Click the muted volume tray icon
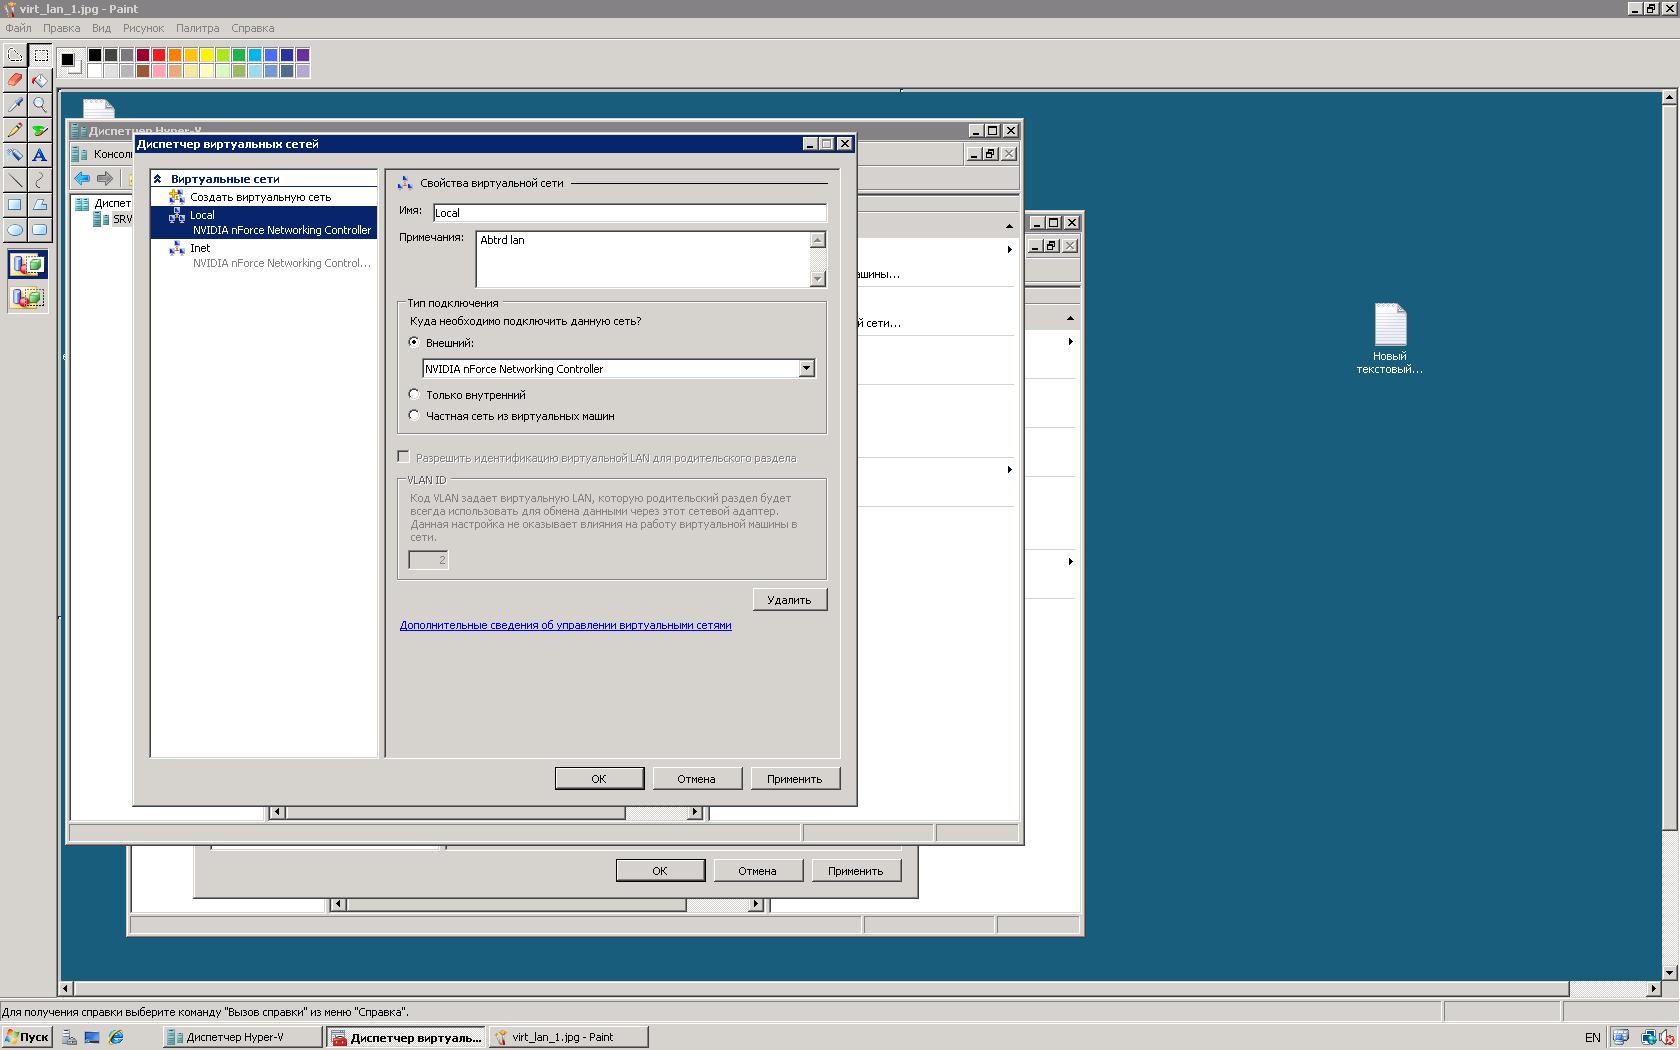The width and height of the screenshot is (1680, 1050). coord(1669,1037)
